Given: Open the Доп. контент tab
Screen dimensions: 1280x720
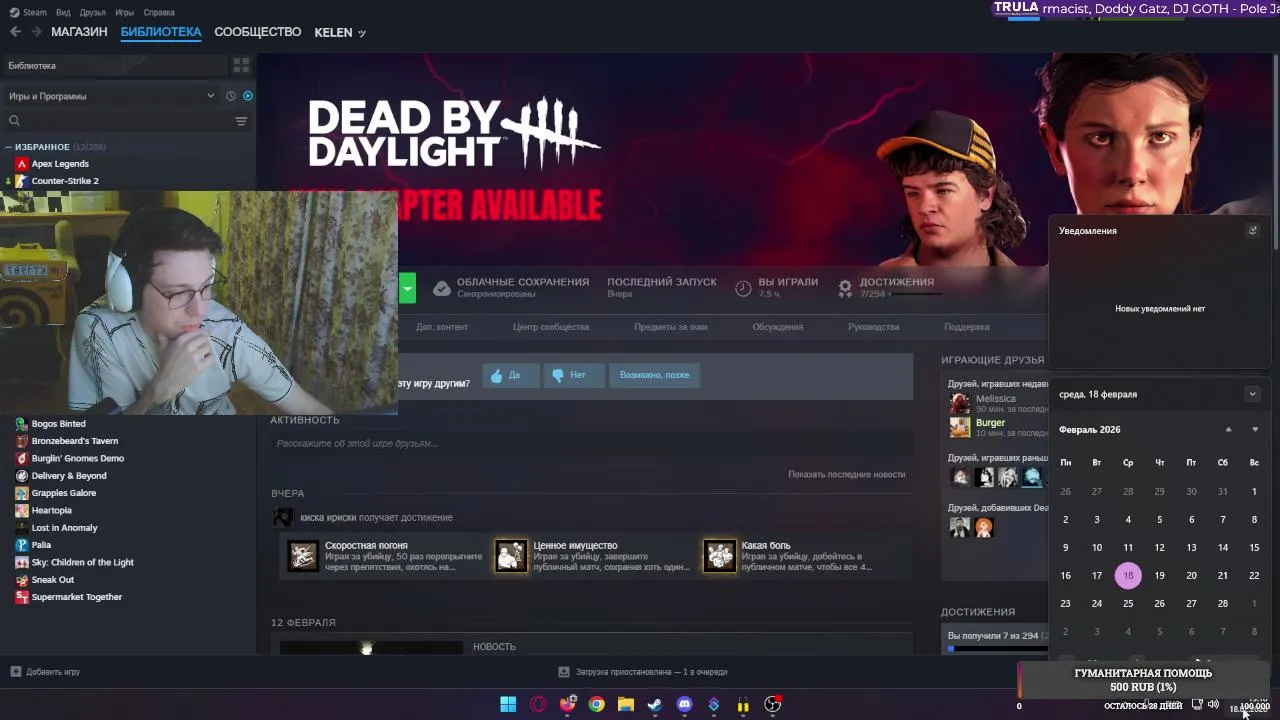Looking at the screenshot, I should coord(442,327).
